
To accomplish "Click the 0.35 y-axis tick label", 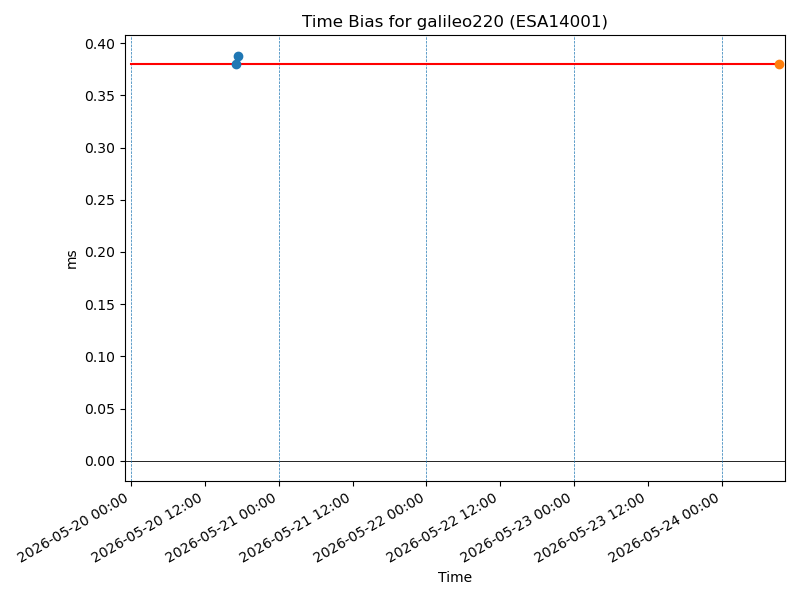I will point(100,96).
